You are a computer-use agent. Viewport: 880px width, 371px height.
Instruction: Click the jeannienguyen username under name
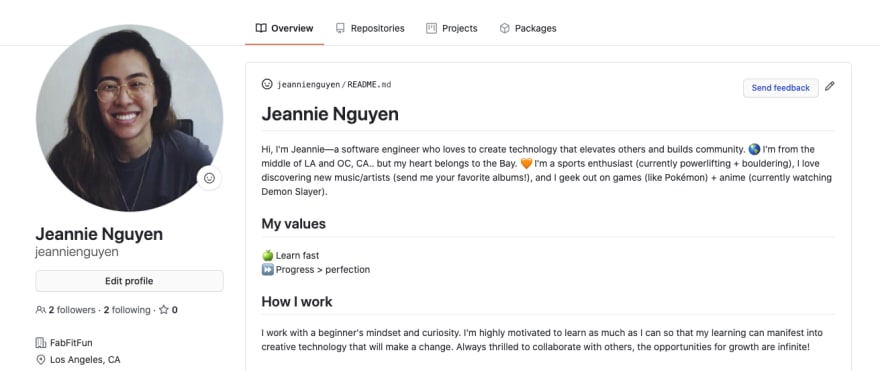pyautogui.click(x=77, y=252)
